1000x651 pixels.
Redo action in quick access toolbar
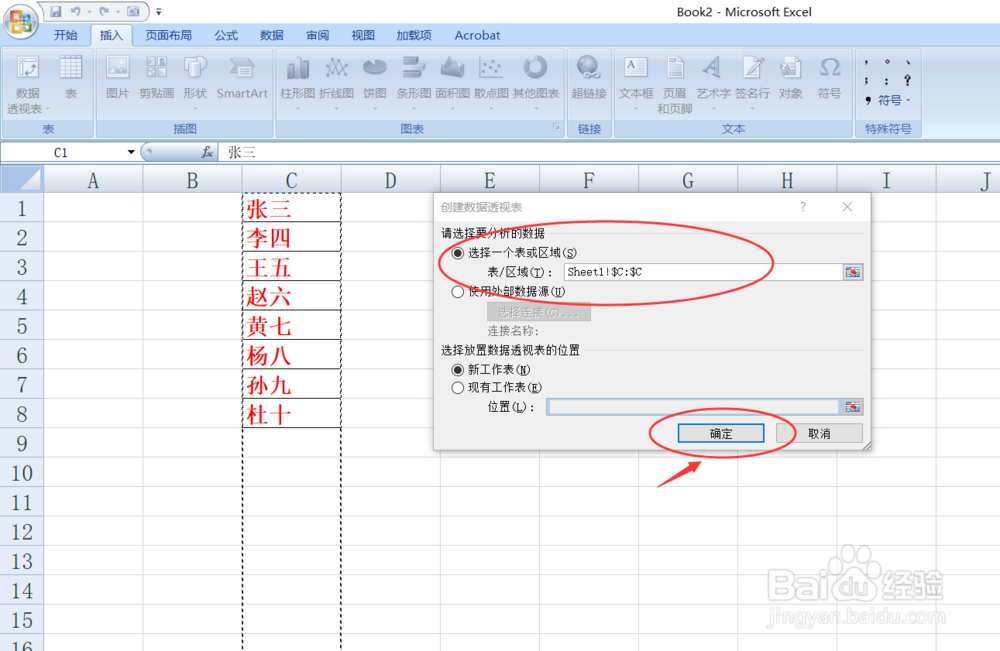104,11
